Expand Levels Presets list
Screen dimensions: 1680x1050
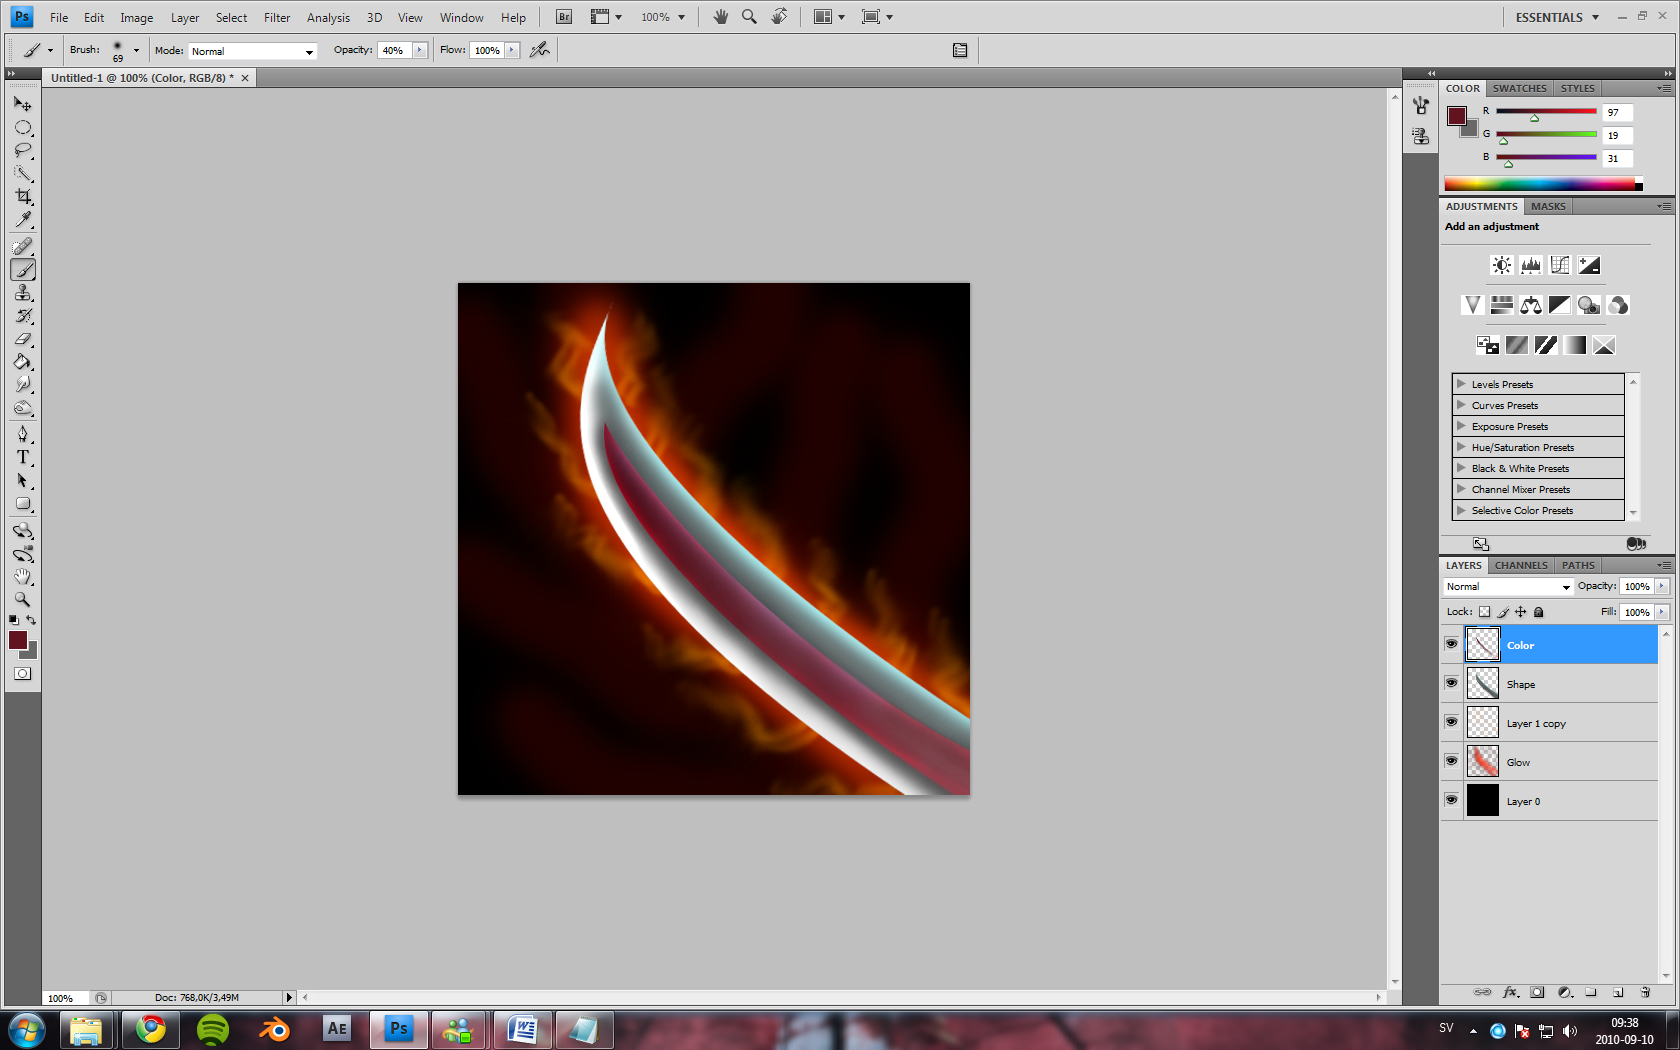1461,384
